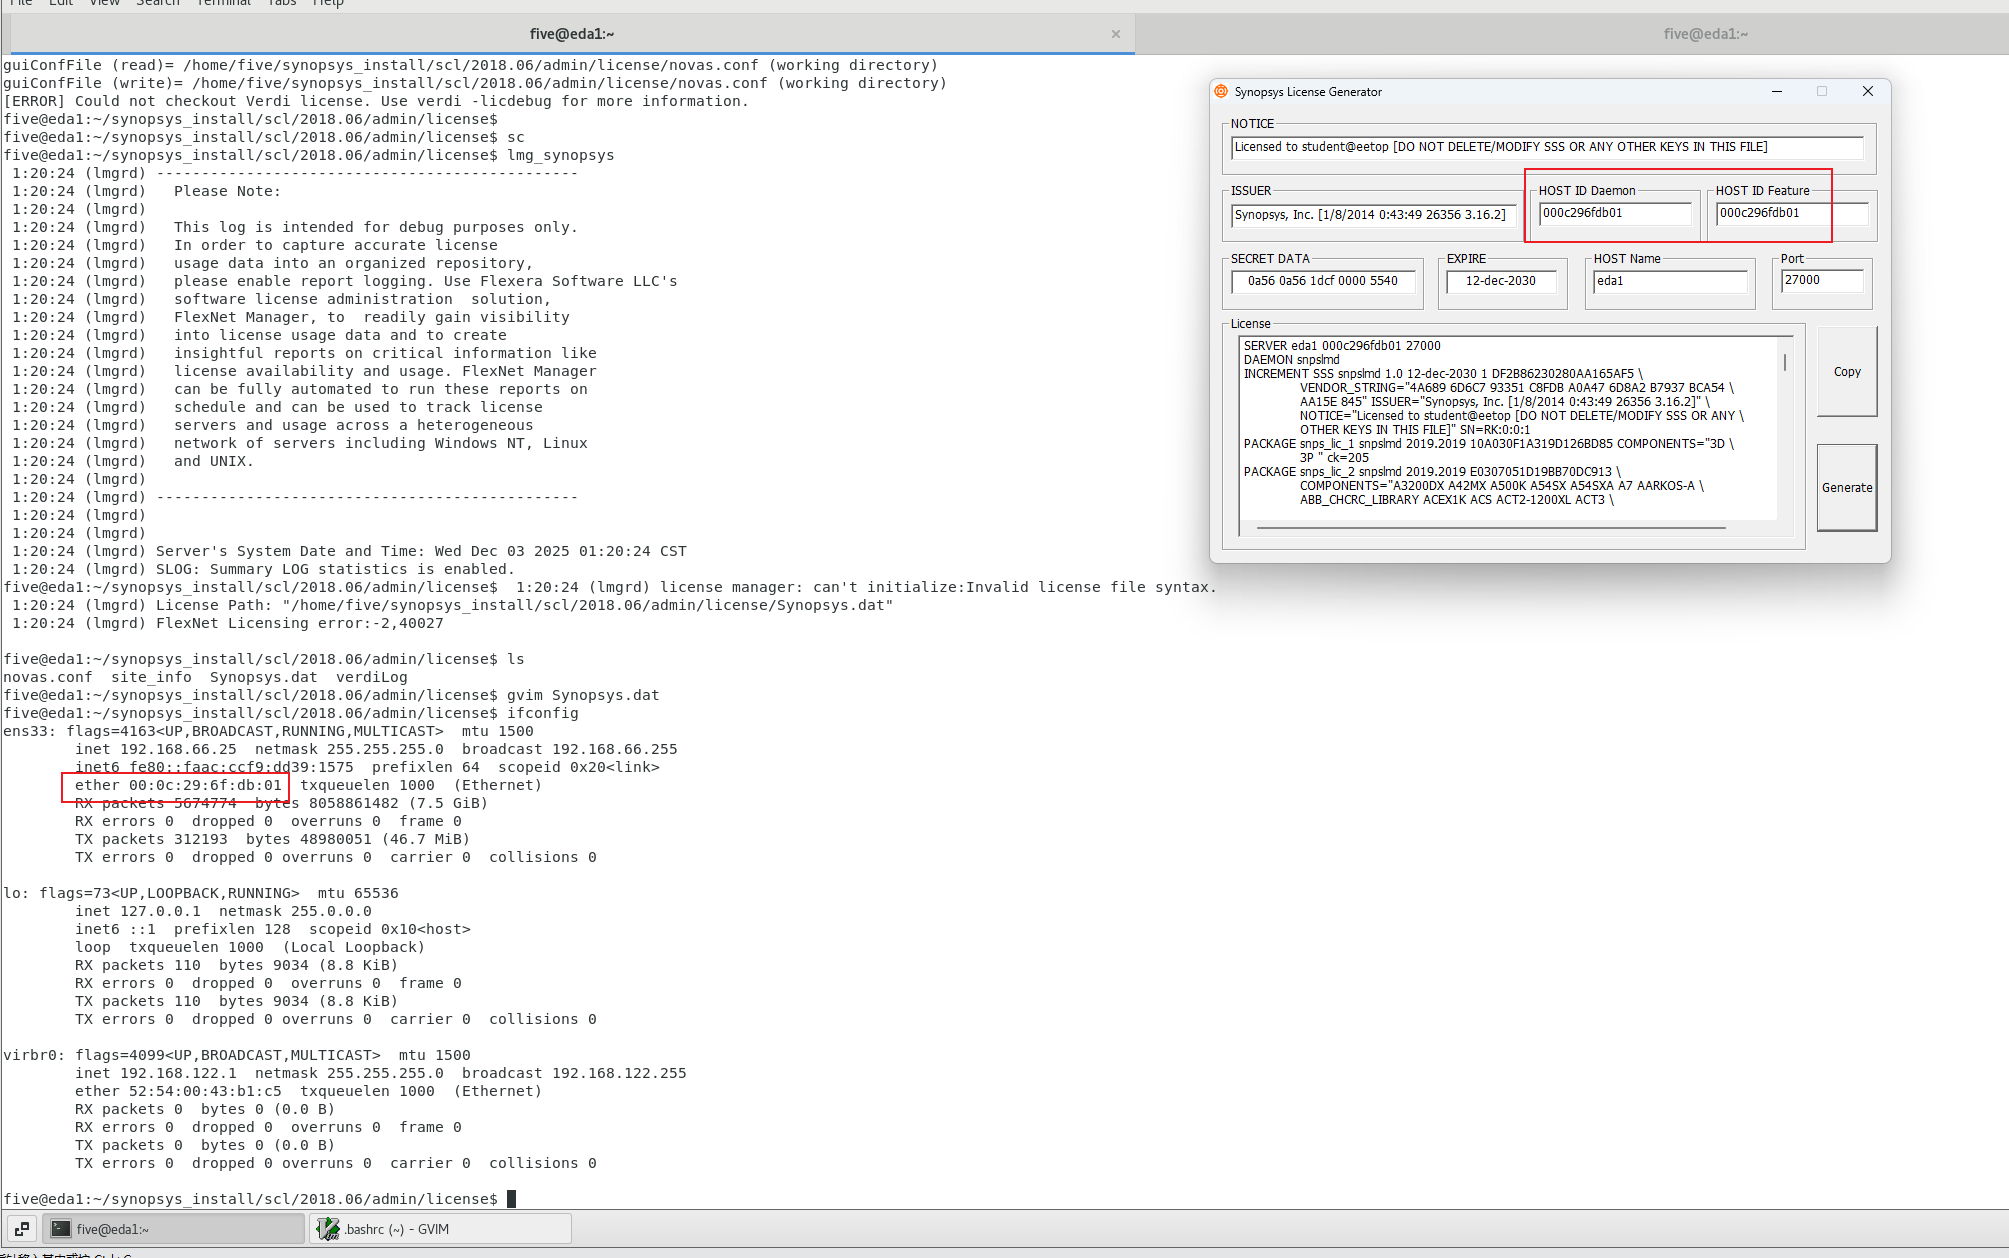Screen dimensions: 2009x1258
Task: Click the 'PACKAGE snps_lic_2' line in License box
Action: pos(1432,472)
